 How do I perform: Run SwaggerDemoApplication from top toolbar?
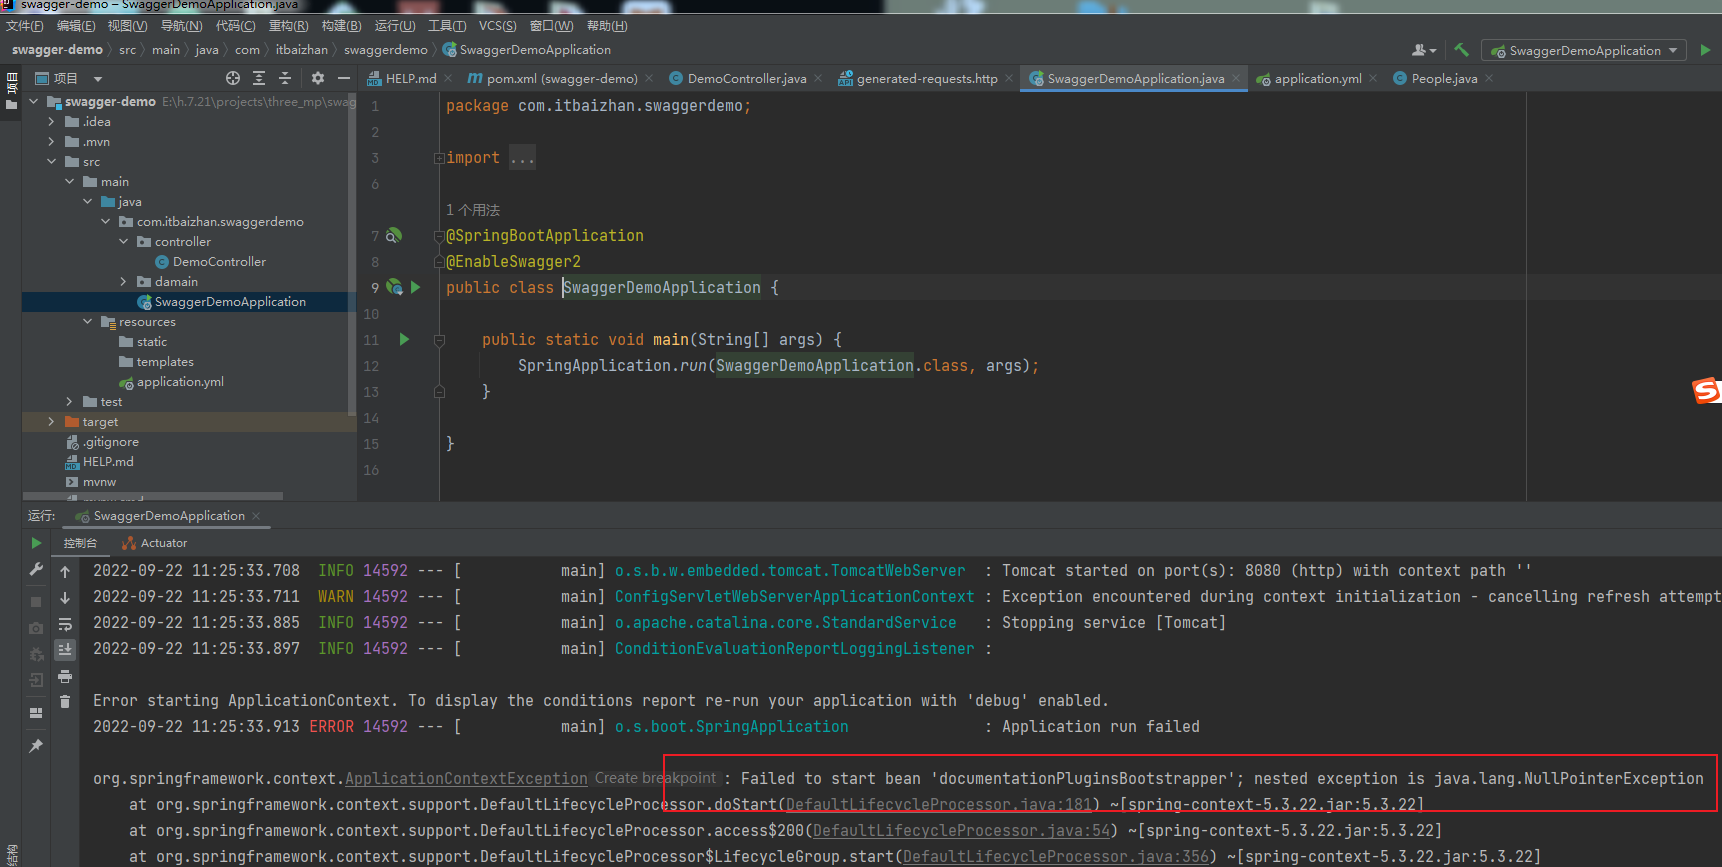1705,50
